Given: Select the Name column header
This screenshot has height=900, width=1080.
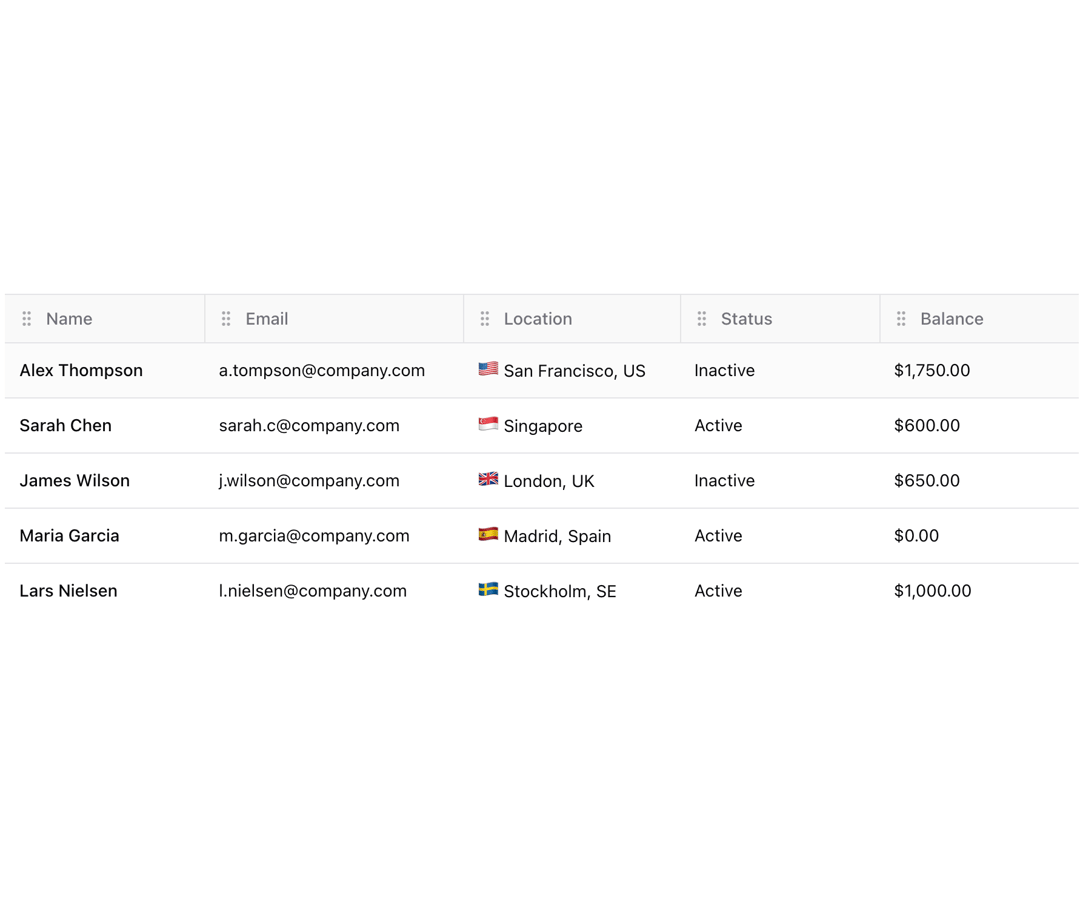Looking at the screenshot, I should coord(105,319).
